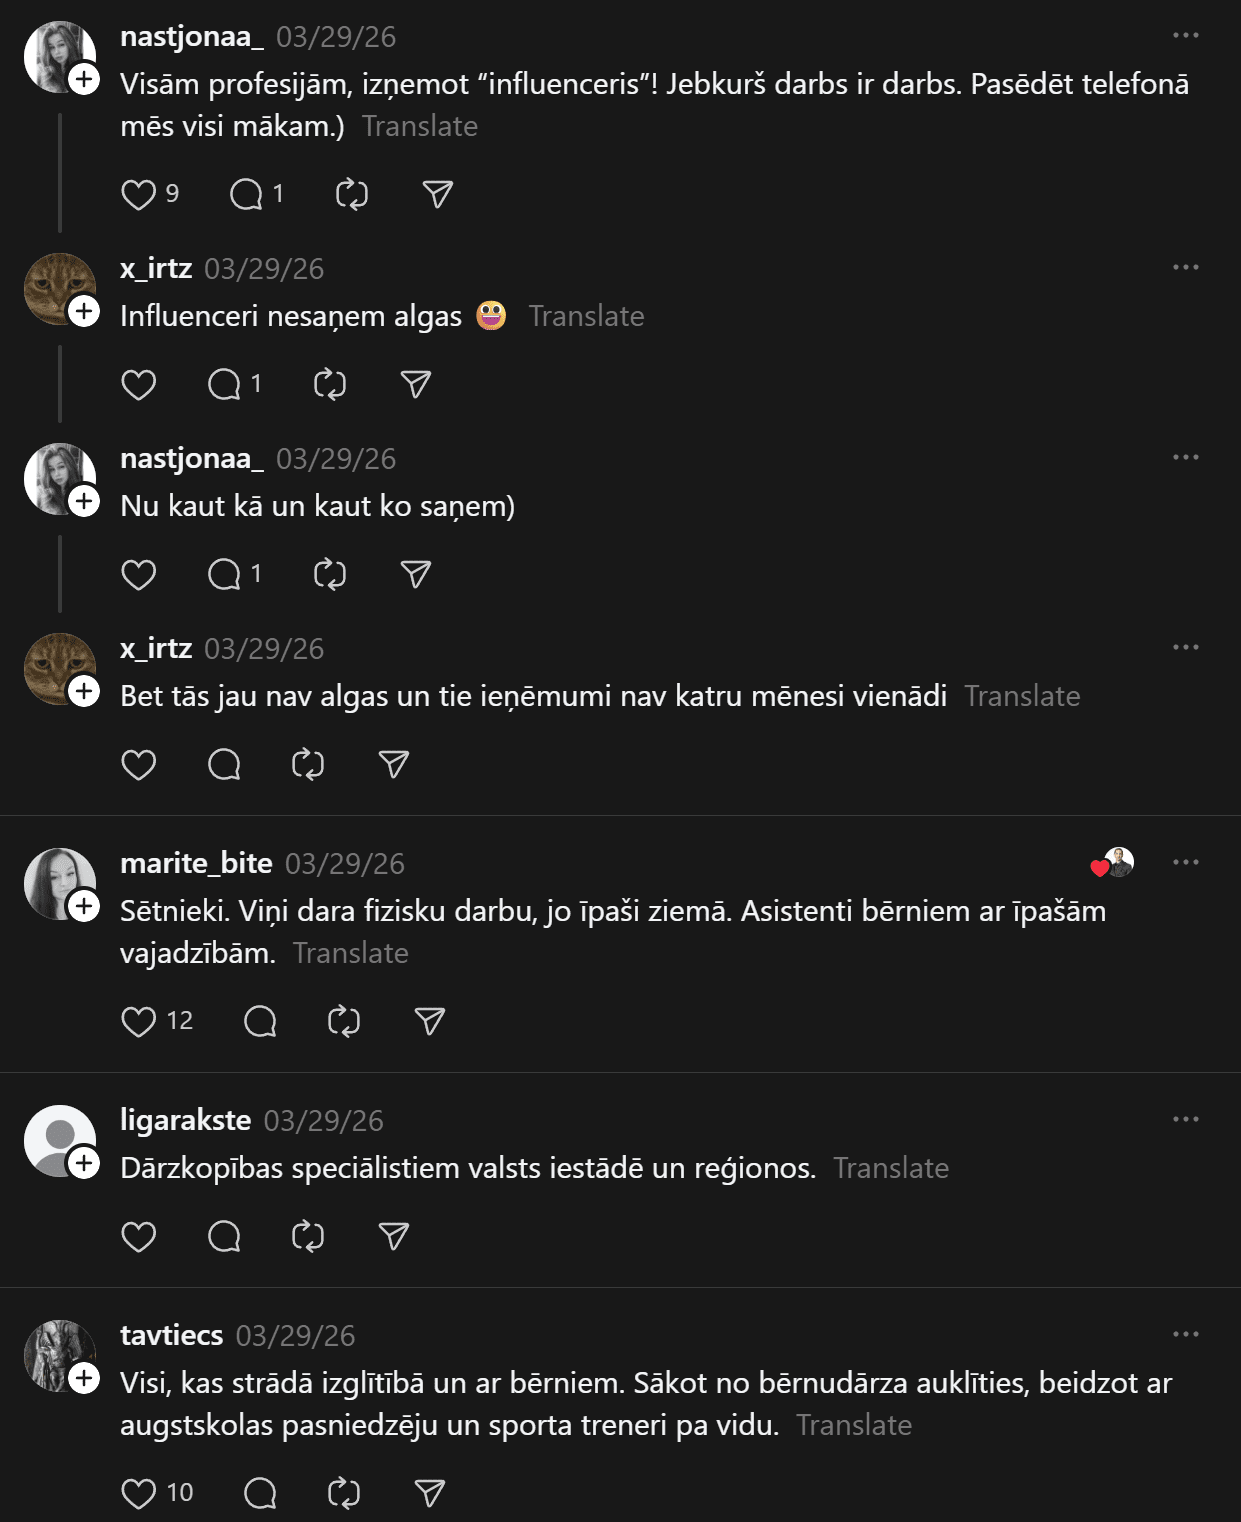The height and width of the screenshot is (1522, 1241).
Task: Translate marite_bite's comment
Action: (350, 953)
